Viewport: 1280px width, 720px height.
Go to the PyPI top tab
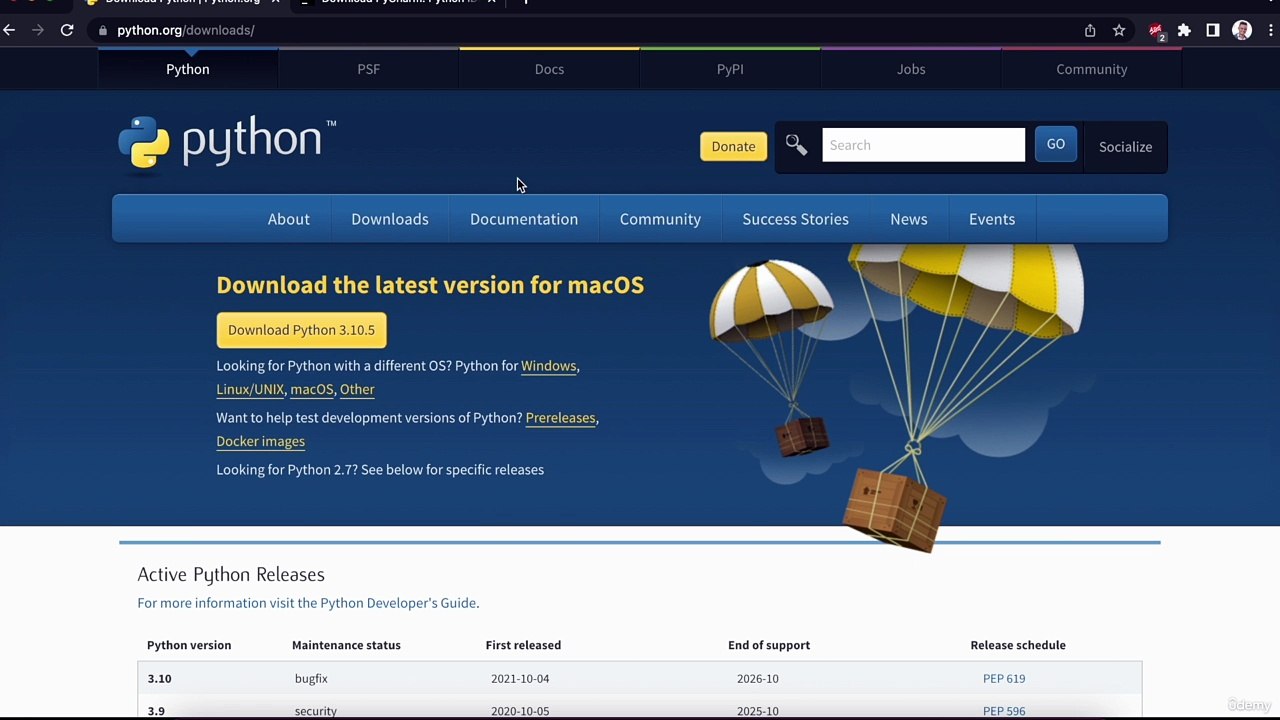(x=730, y=69)
